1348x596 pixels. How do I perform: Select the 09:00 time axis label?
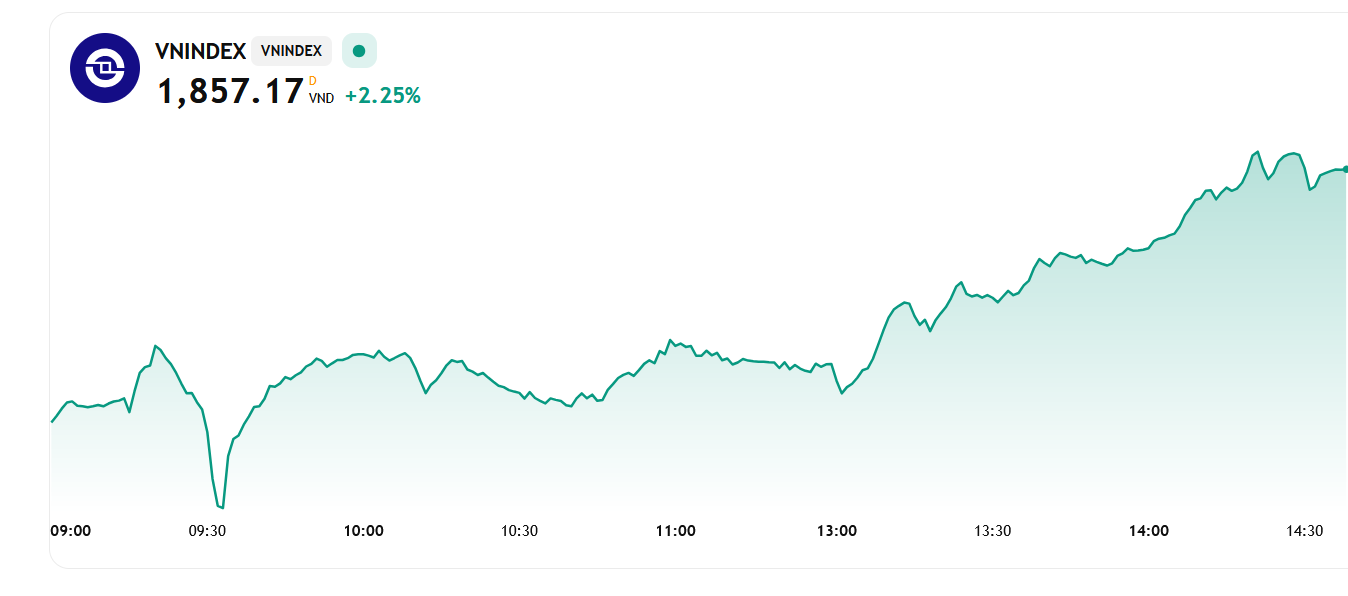[x=71, y=531]
